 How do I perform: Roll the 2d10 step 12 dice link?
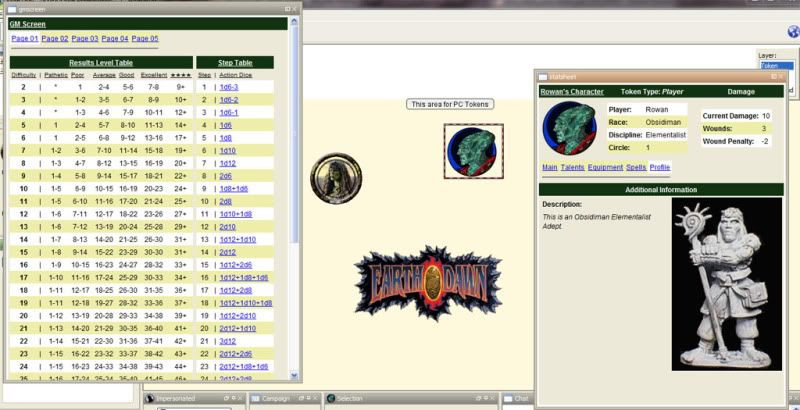228,227
